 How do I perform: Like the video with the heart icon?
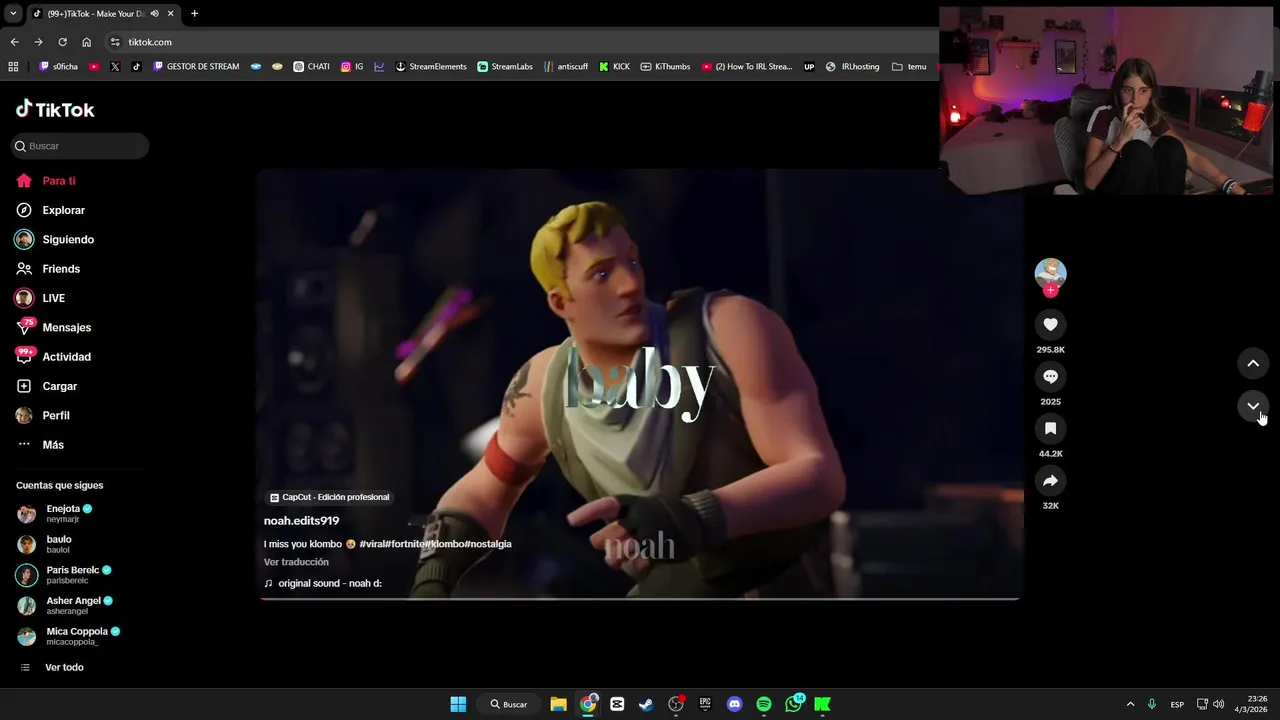pyautogui.click(x=1050, y=324)
